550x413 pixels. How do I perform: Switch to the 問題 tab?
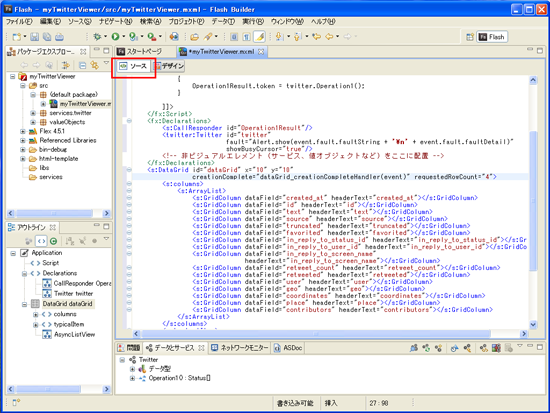coord(129,348)
